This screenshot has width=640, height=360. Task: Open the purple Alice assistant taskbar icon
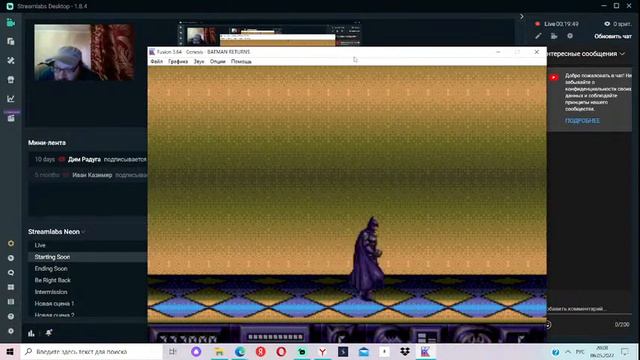point(196,351)
